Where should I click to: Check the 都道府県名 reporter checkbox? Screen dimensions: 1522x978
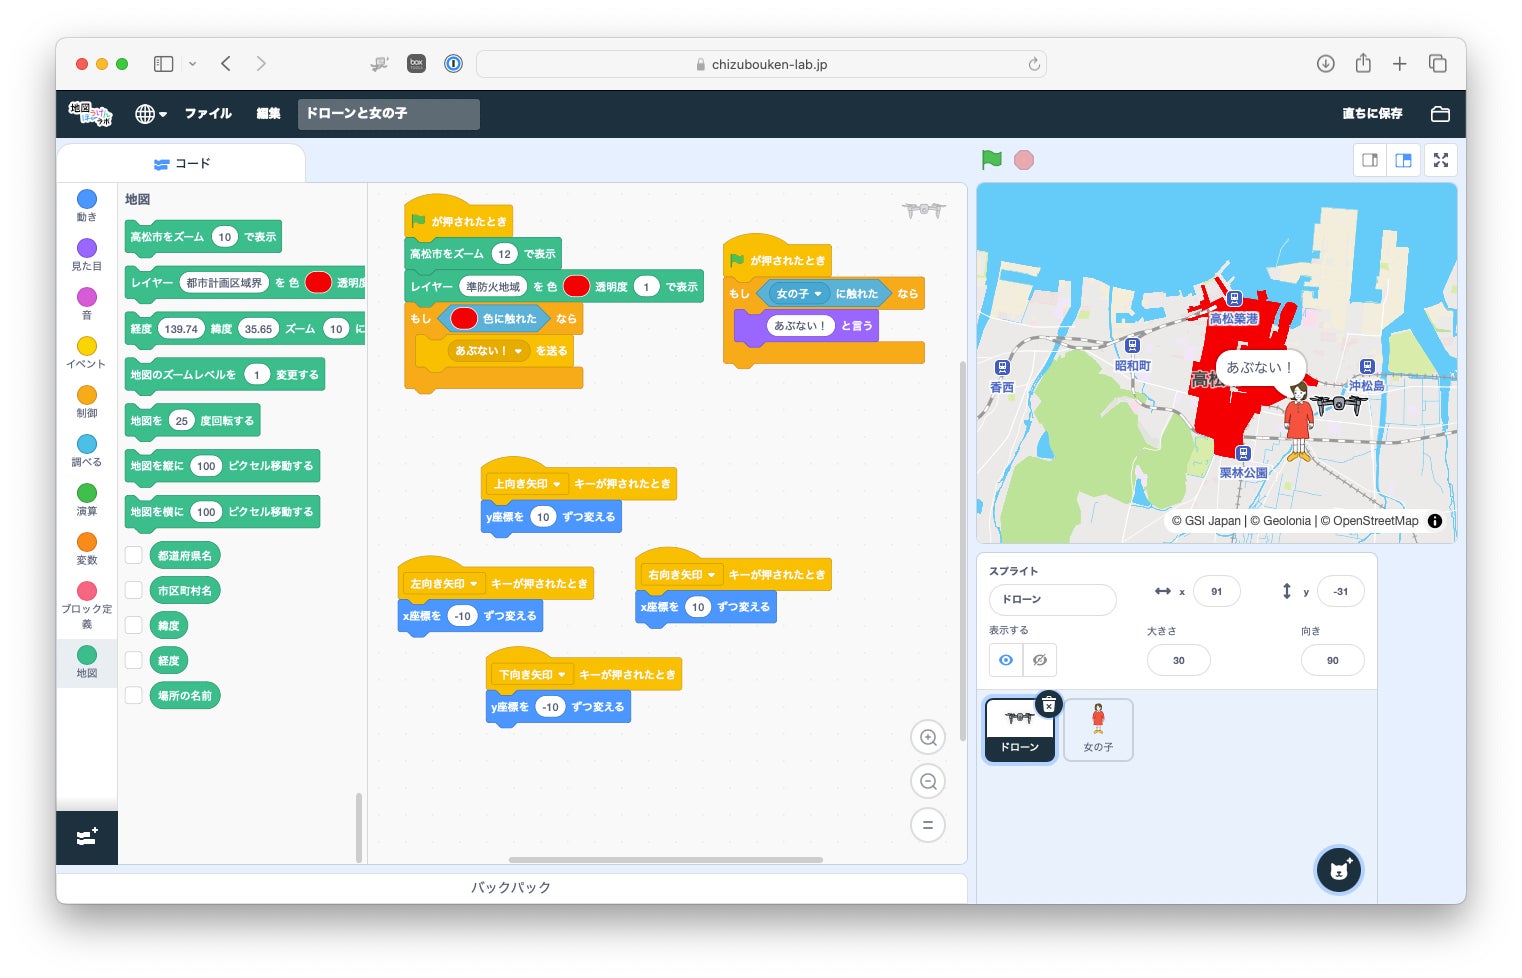click(133, 555)
